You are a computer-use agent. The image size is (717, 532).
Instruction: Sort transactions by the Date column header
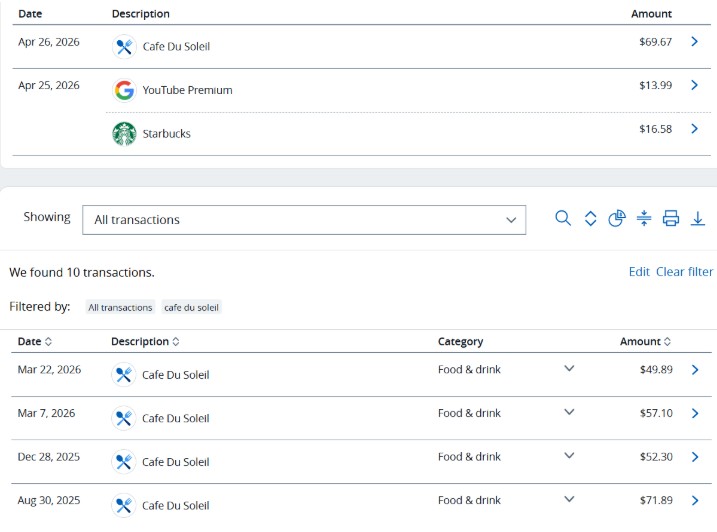pos(35,342)
